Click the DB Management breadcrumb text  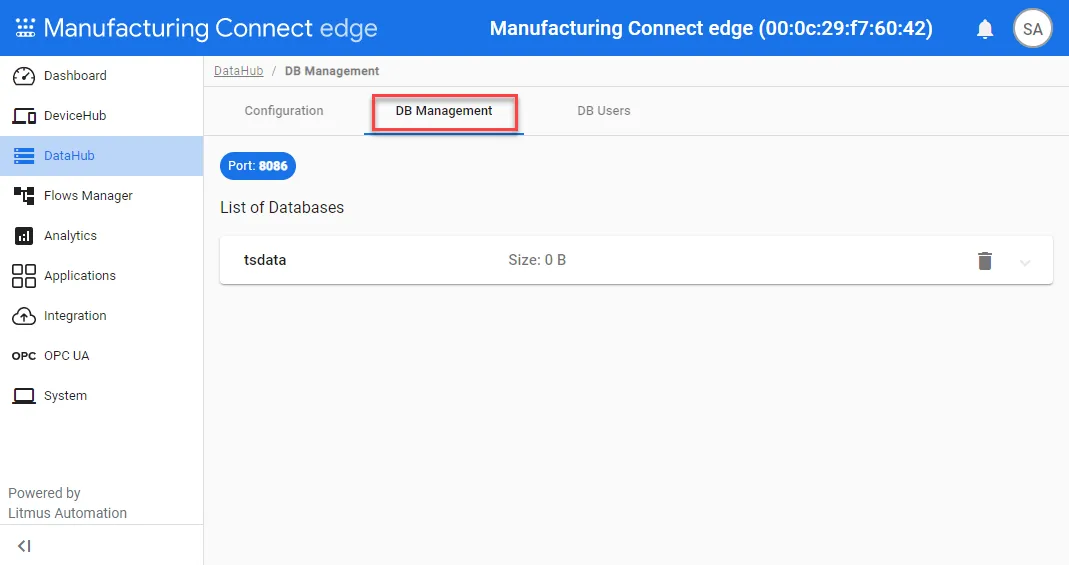tap(332, 71)
